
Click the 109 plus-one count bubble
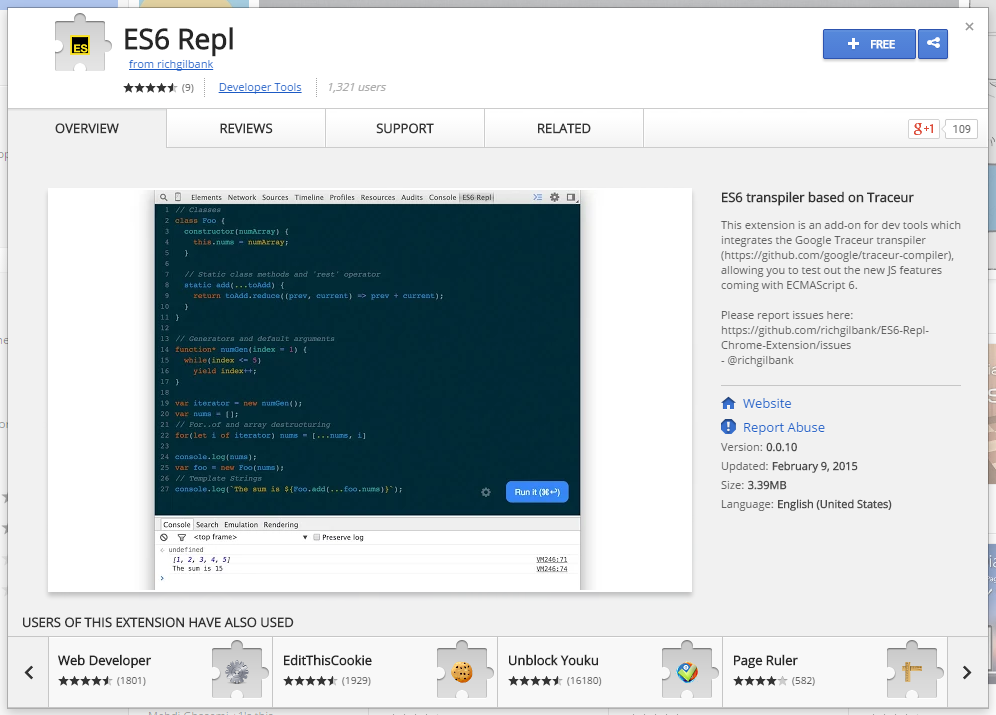click(961, 129)
